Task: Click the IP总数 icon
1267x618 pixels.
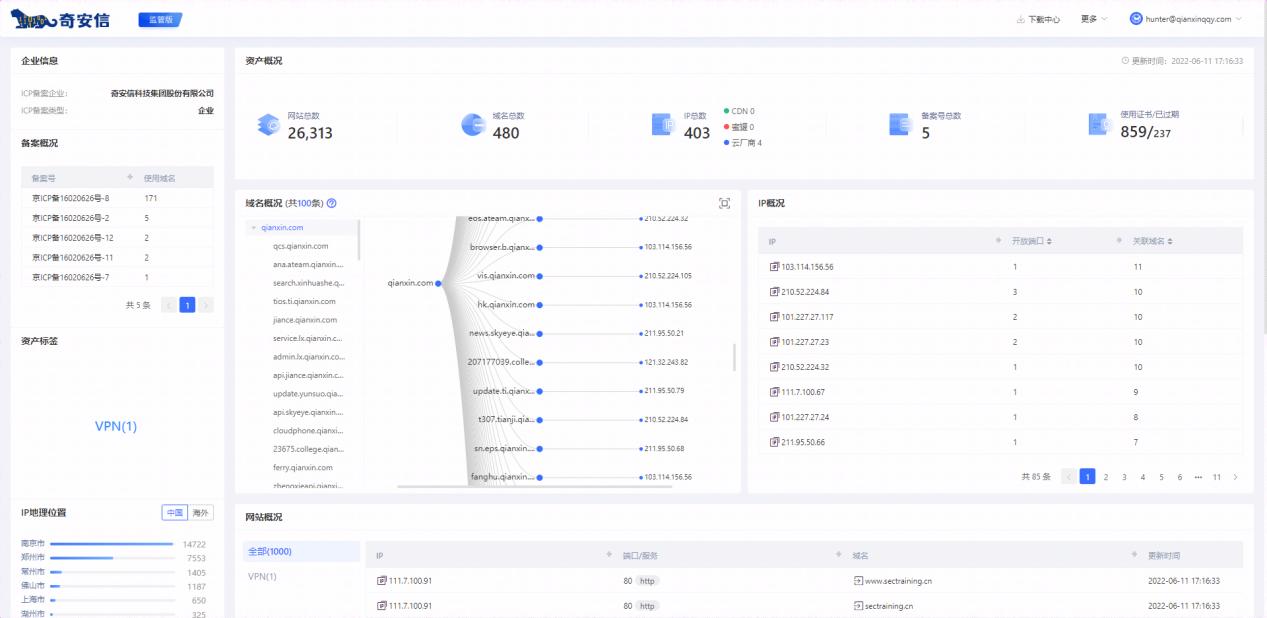Action: click(x=664, y=124)
